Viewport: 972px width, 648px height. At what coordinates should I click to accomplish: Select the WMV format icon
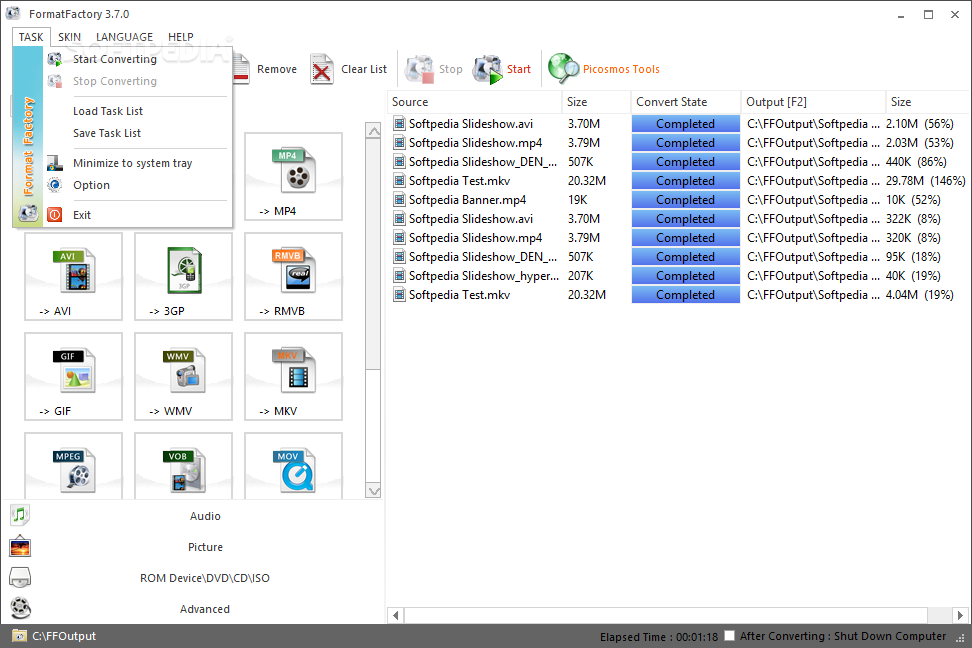184,371
